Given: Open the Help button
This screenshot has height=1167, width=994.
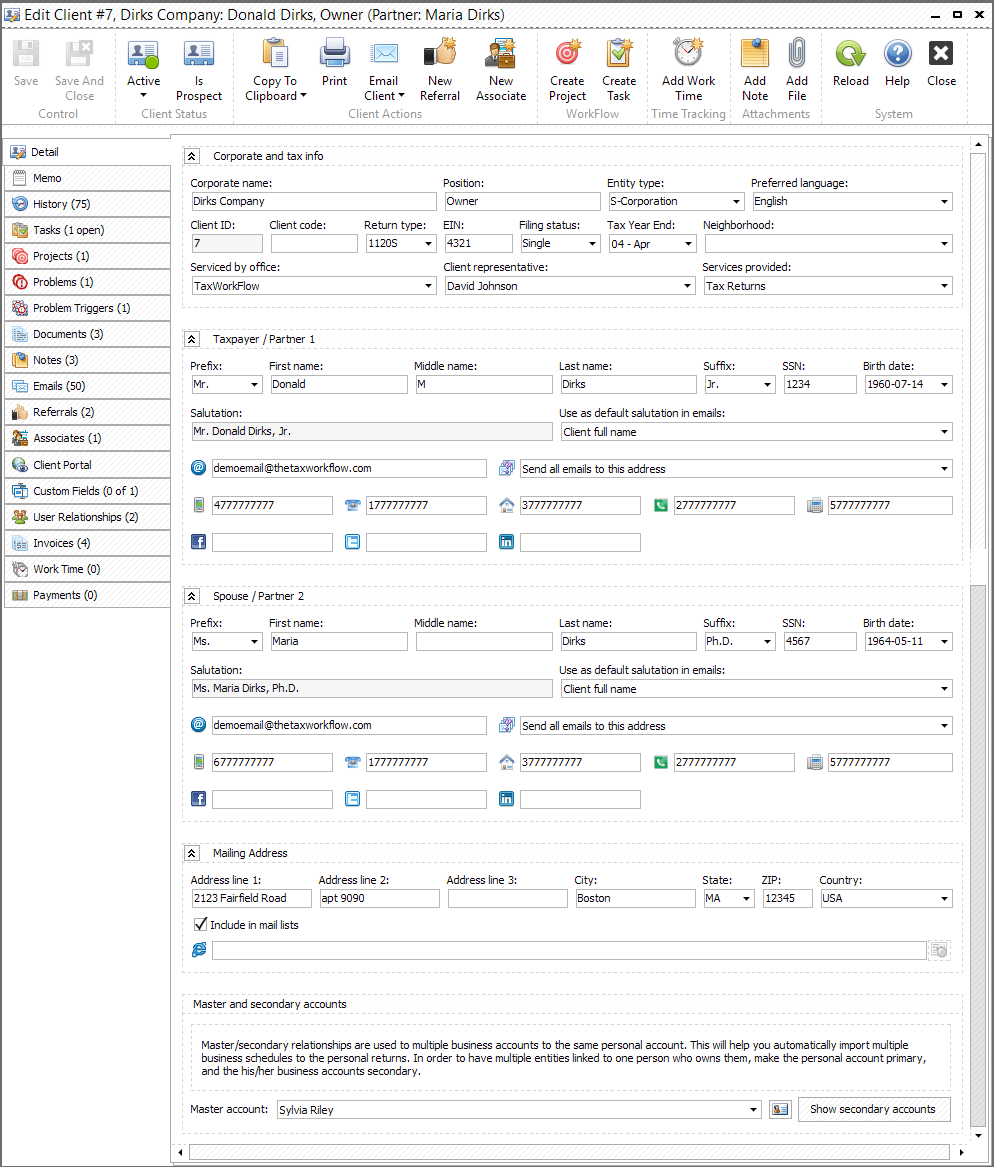Looking at the screenshot, I should 897,66.
